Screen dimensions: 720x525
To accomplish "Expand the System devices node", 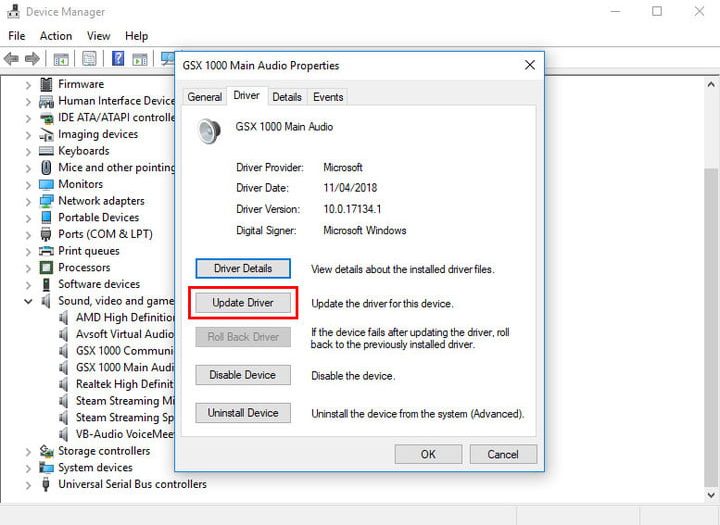I will [x=28, y=468].
